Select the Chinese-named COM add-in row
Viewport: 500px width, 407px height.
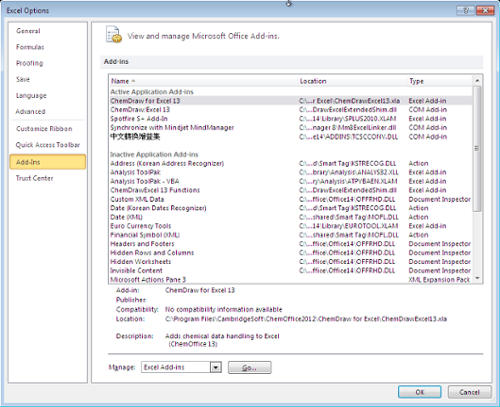tap(291, 137)
